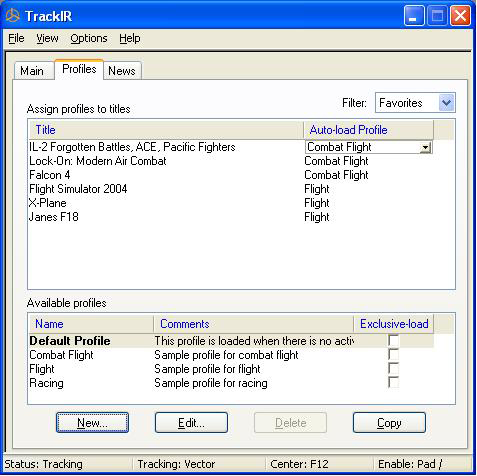Click the New... profile button

(x=92, y=423)
